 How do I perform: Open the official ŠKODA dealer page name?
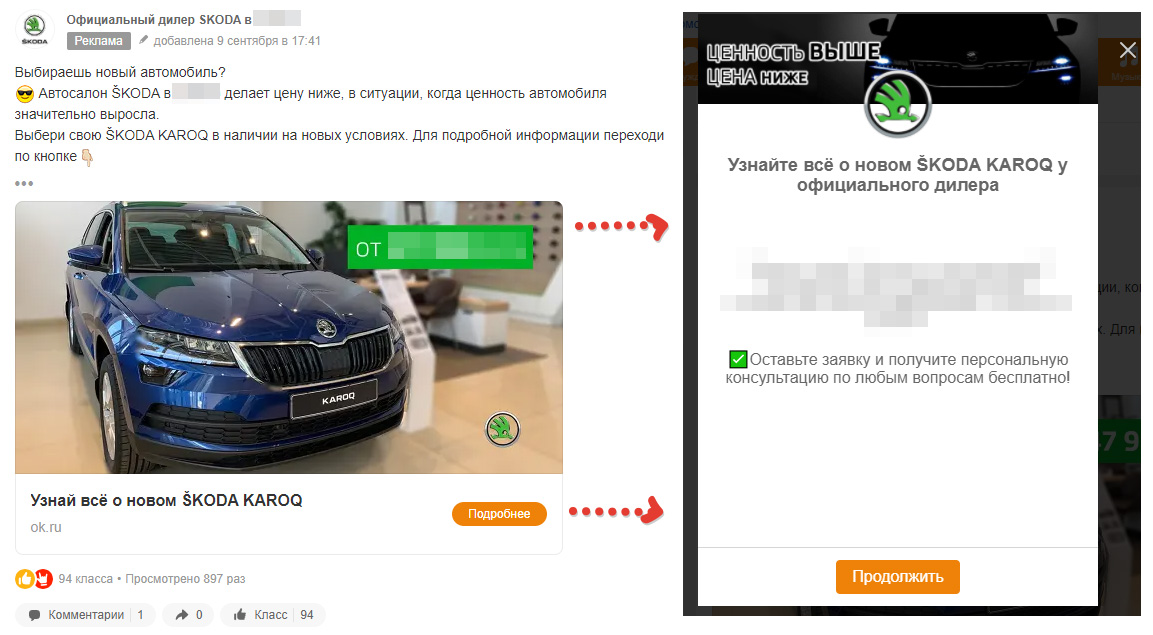(159, 19)
